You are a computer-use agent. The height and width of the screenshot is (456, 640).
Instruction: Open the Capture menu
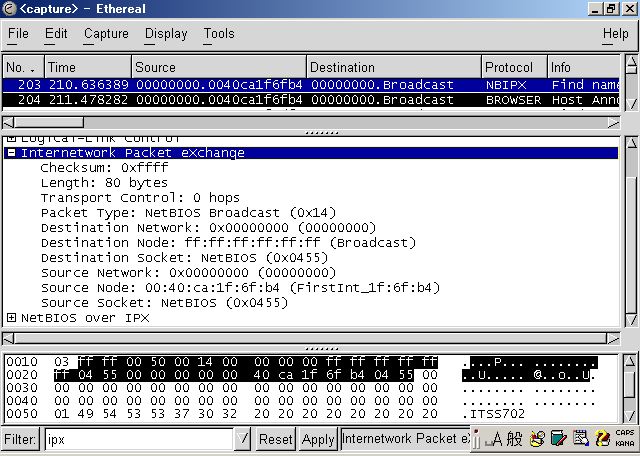coord(106,33)
